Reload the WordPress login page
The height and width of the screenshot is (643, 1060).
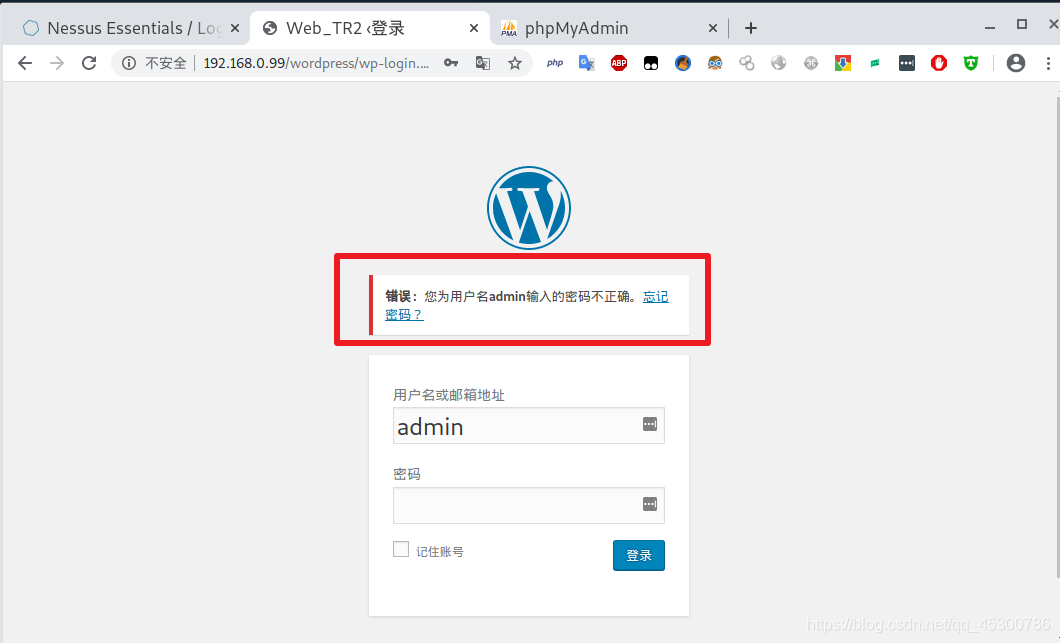point(89,63)
